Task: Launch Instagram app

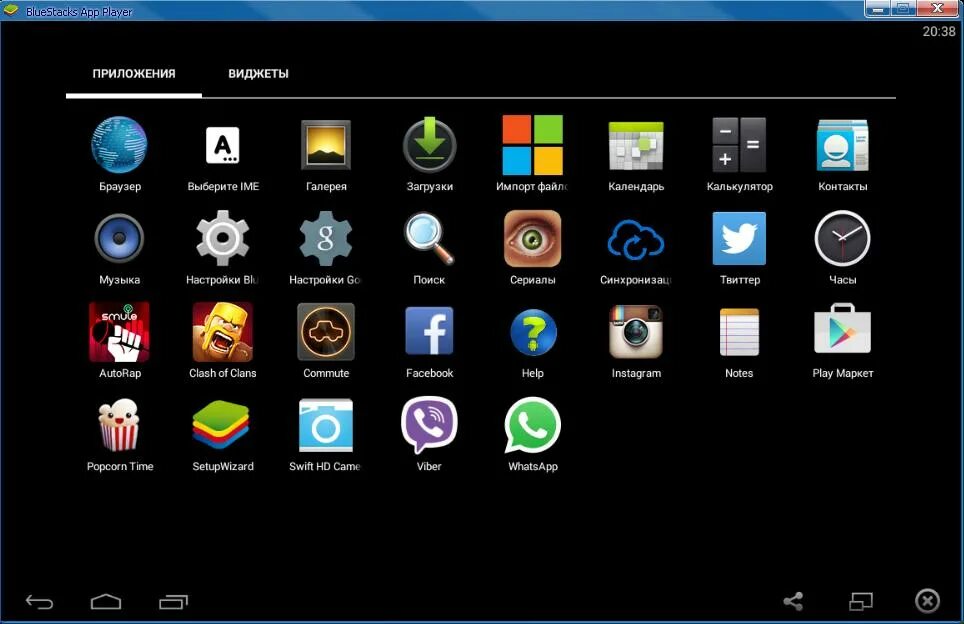Action: tap(636, 332)
